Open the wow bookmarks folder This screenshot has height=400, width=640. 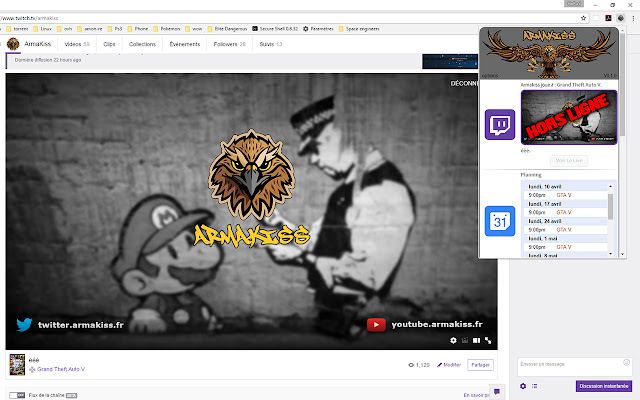coord(193,29)
